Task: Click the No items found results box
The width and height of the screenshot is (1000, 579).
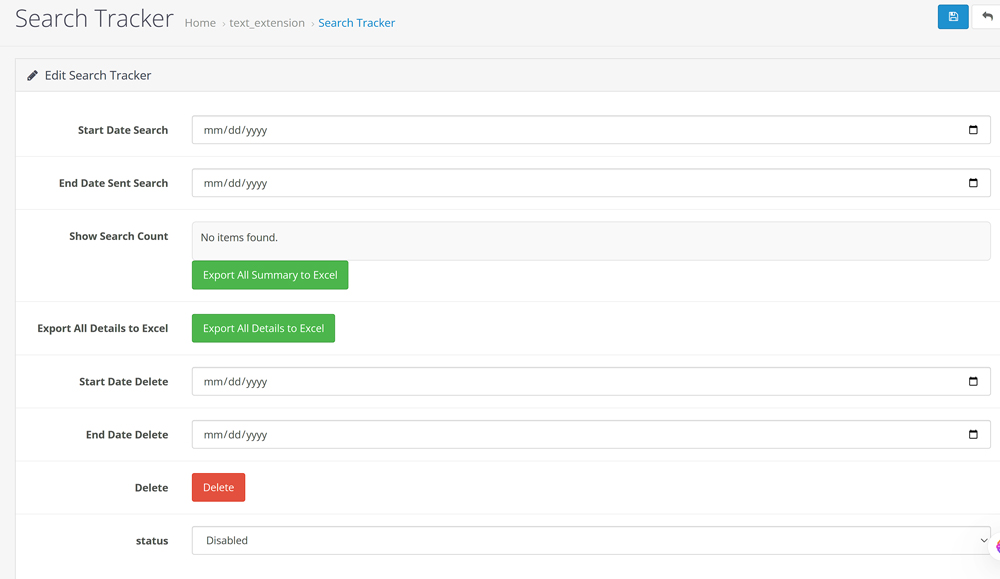Action: tap(590, 240)
